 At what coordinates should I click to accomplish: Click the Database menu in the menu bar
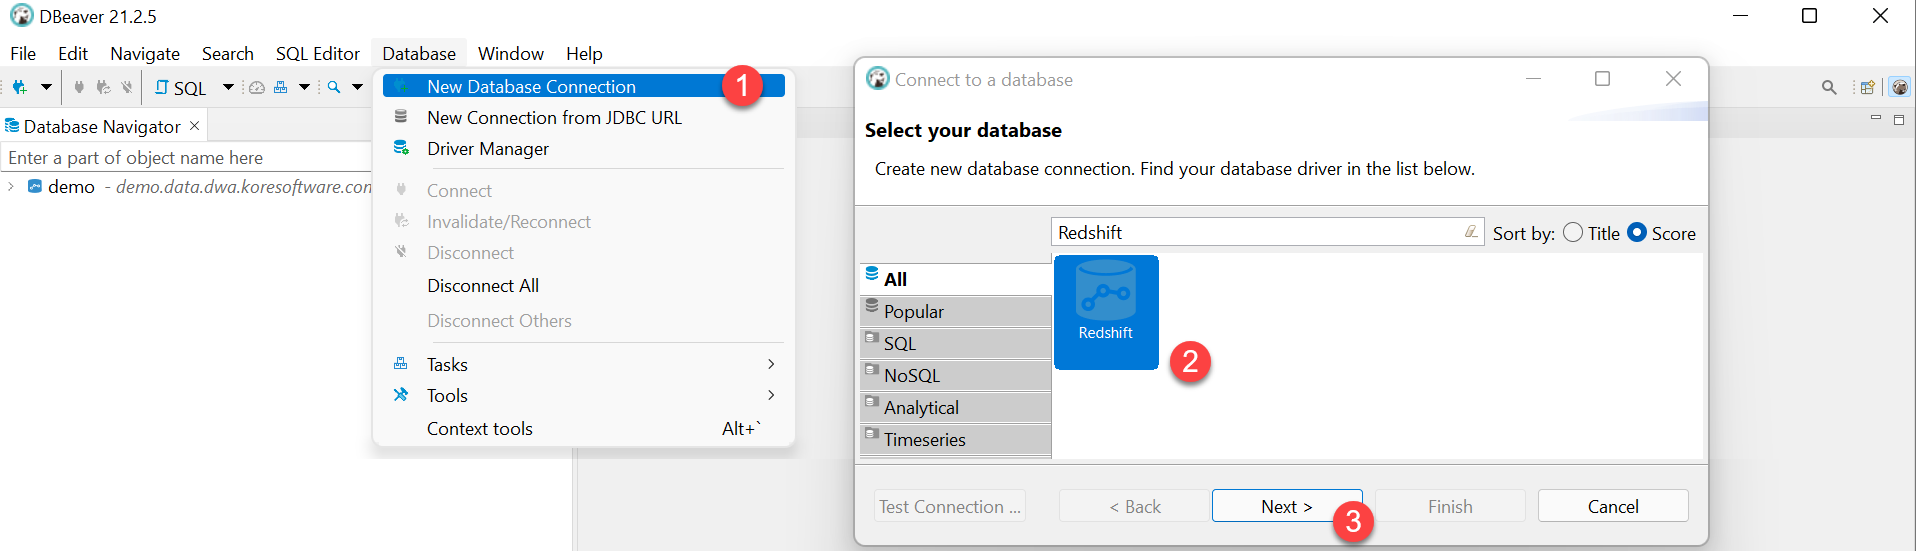[x=419, y=54]
